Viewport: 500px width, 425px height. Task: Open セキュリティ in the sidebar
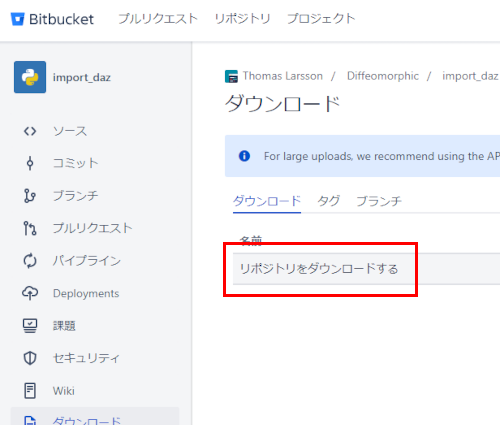pyautogui.click(x=86, y=358)
